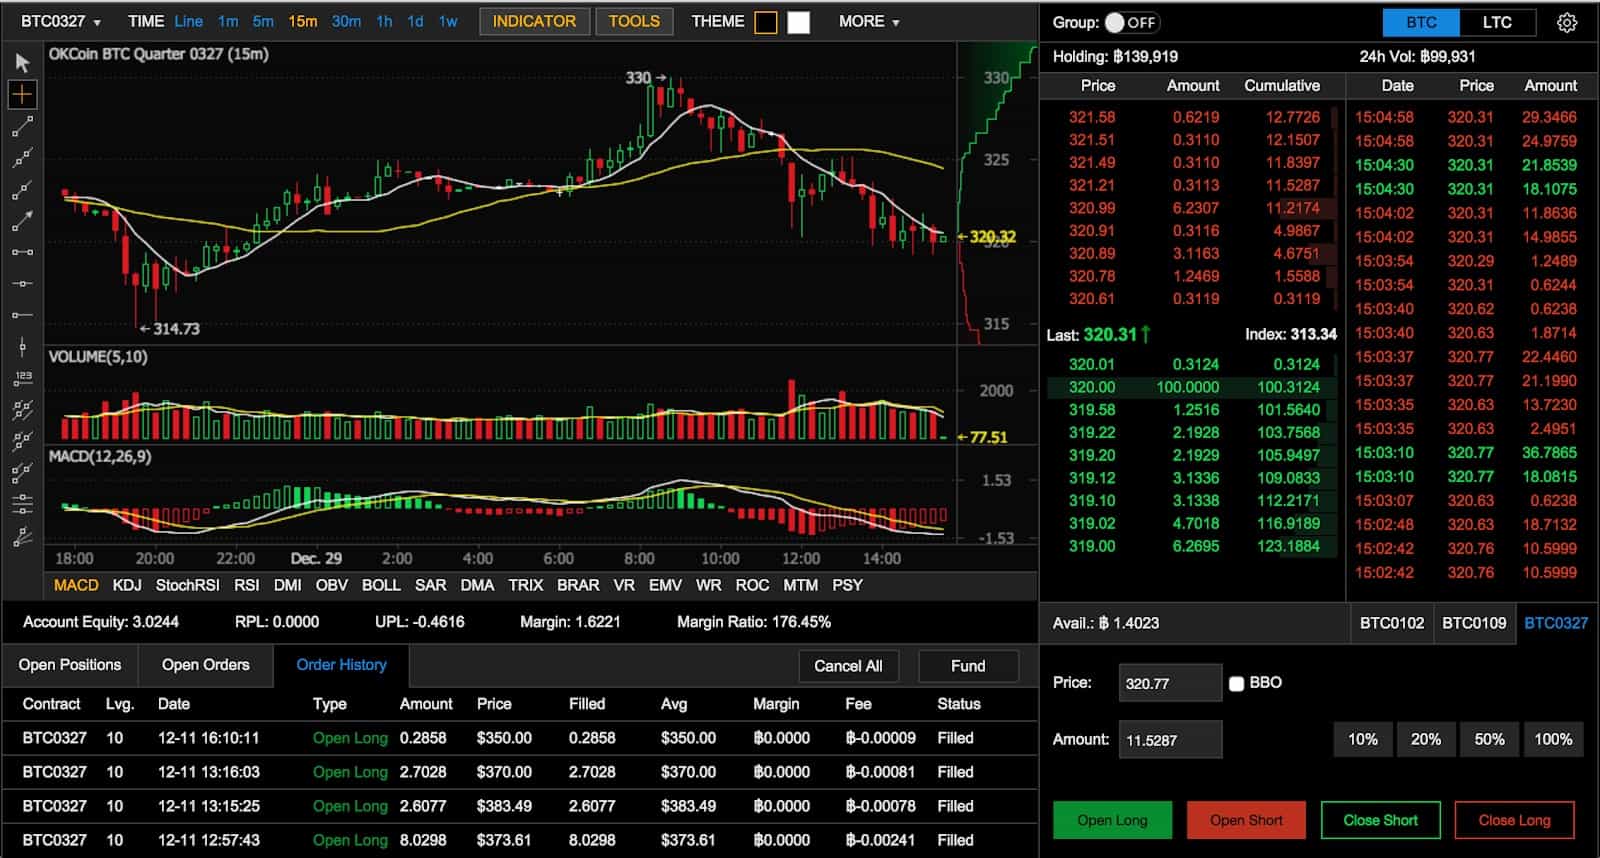Image resolution: width=1600 pixels, height=858 pixels.
Task: Set chart interval to 15m
Action: pyautogui.click(x=302, y=21)
